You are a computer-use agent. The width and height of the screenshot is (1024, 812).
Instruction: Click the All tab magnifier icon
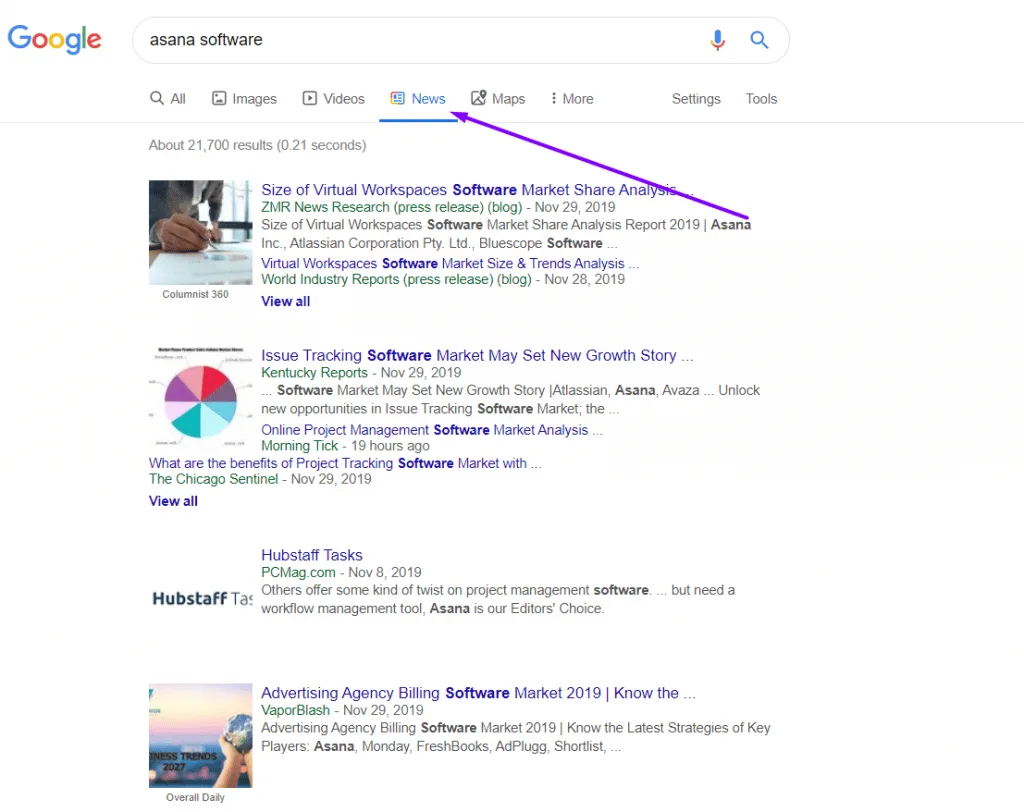click(157, 98)
